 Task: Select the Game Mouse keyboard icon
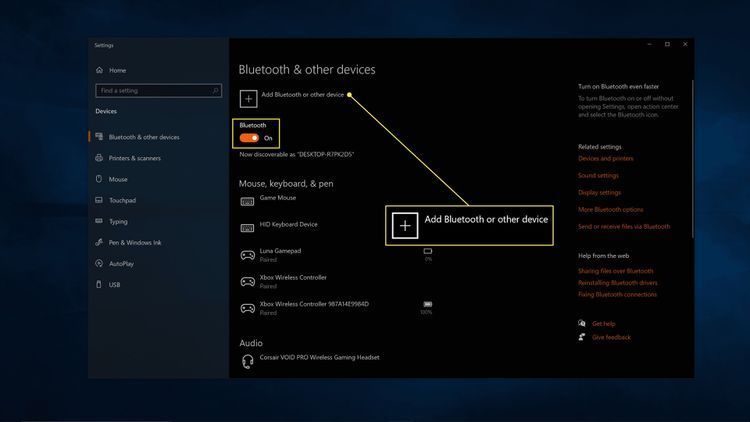(247, 201)
